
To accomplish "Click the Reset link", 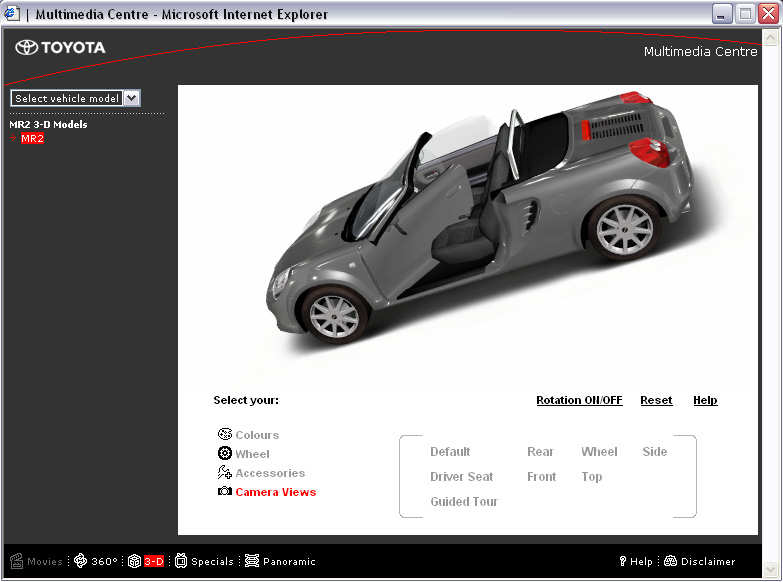I will (656, 400).
